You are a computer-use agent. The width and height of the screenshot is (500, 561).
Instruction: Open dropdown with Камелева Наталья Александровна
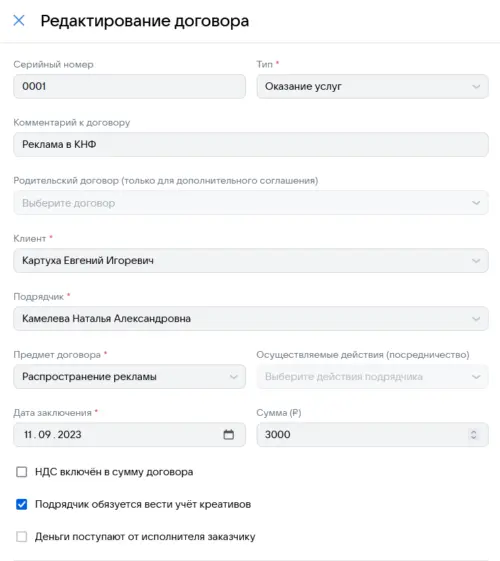(251, 319)
